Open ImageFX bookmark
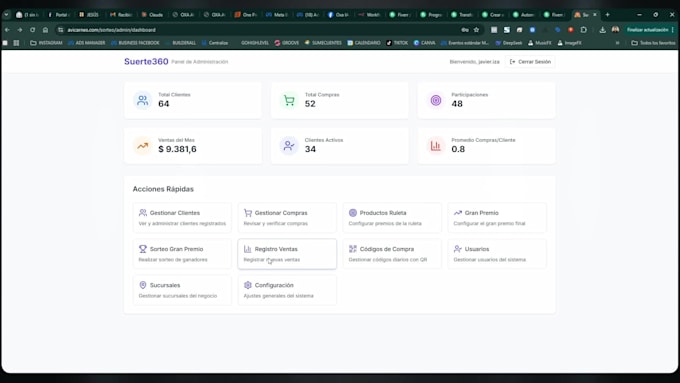This screenshot has width=680, height=383. 569,43
